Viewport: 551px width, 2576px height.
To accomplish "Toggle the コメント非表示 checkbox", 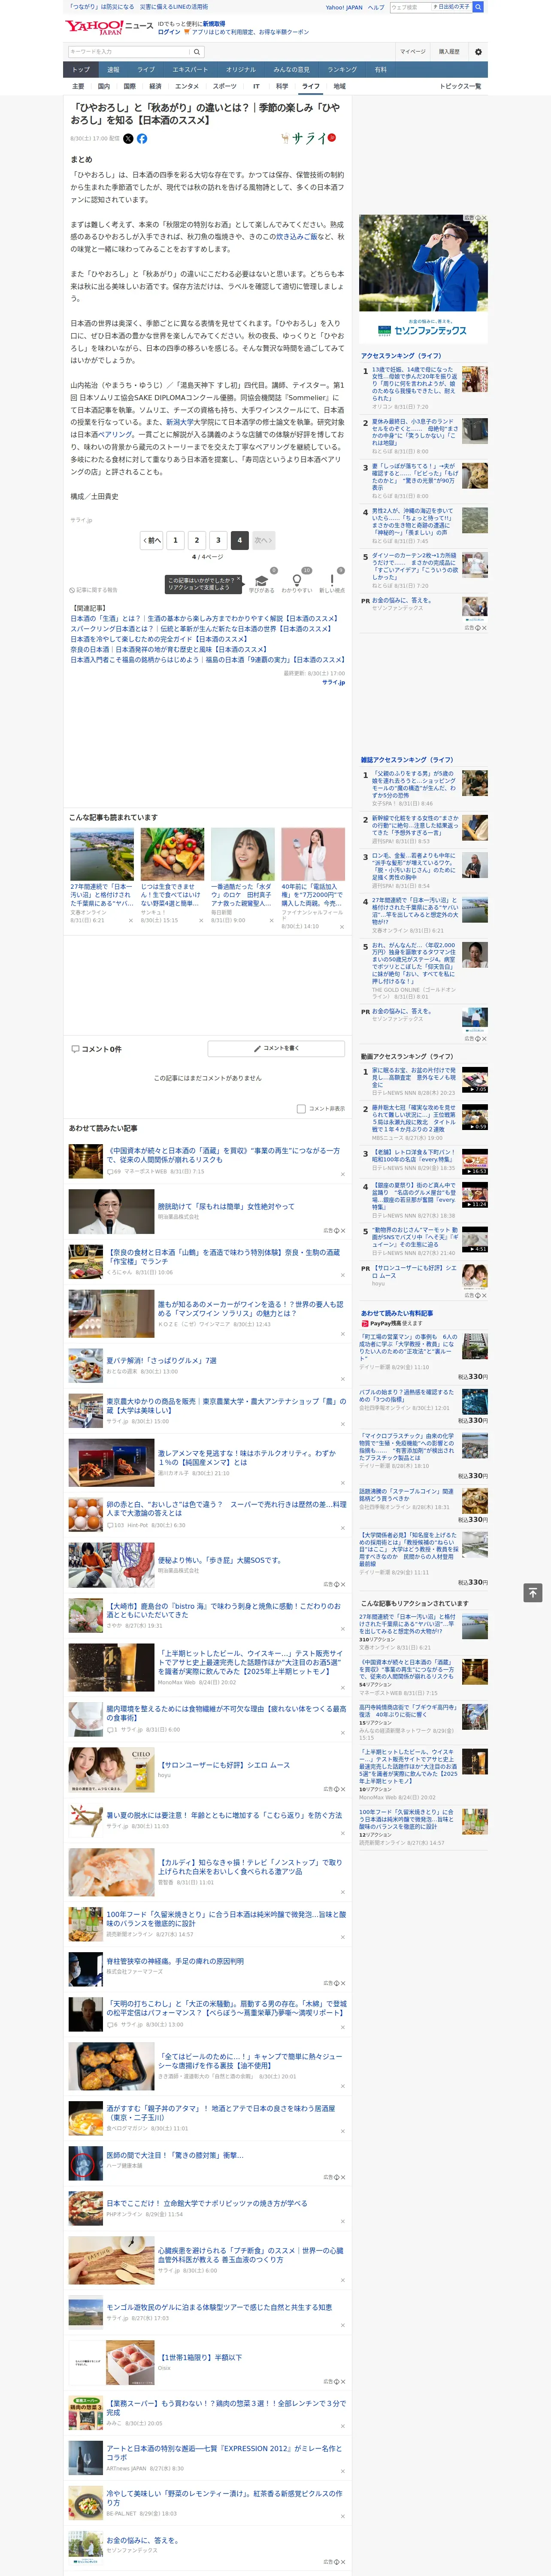I will [x=301, y=1108].
